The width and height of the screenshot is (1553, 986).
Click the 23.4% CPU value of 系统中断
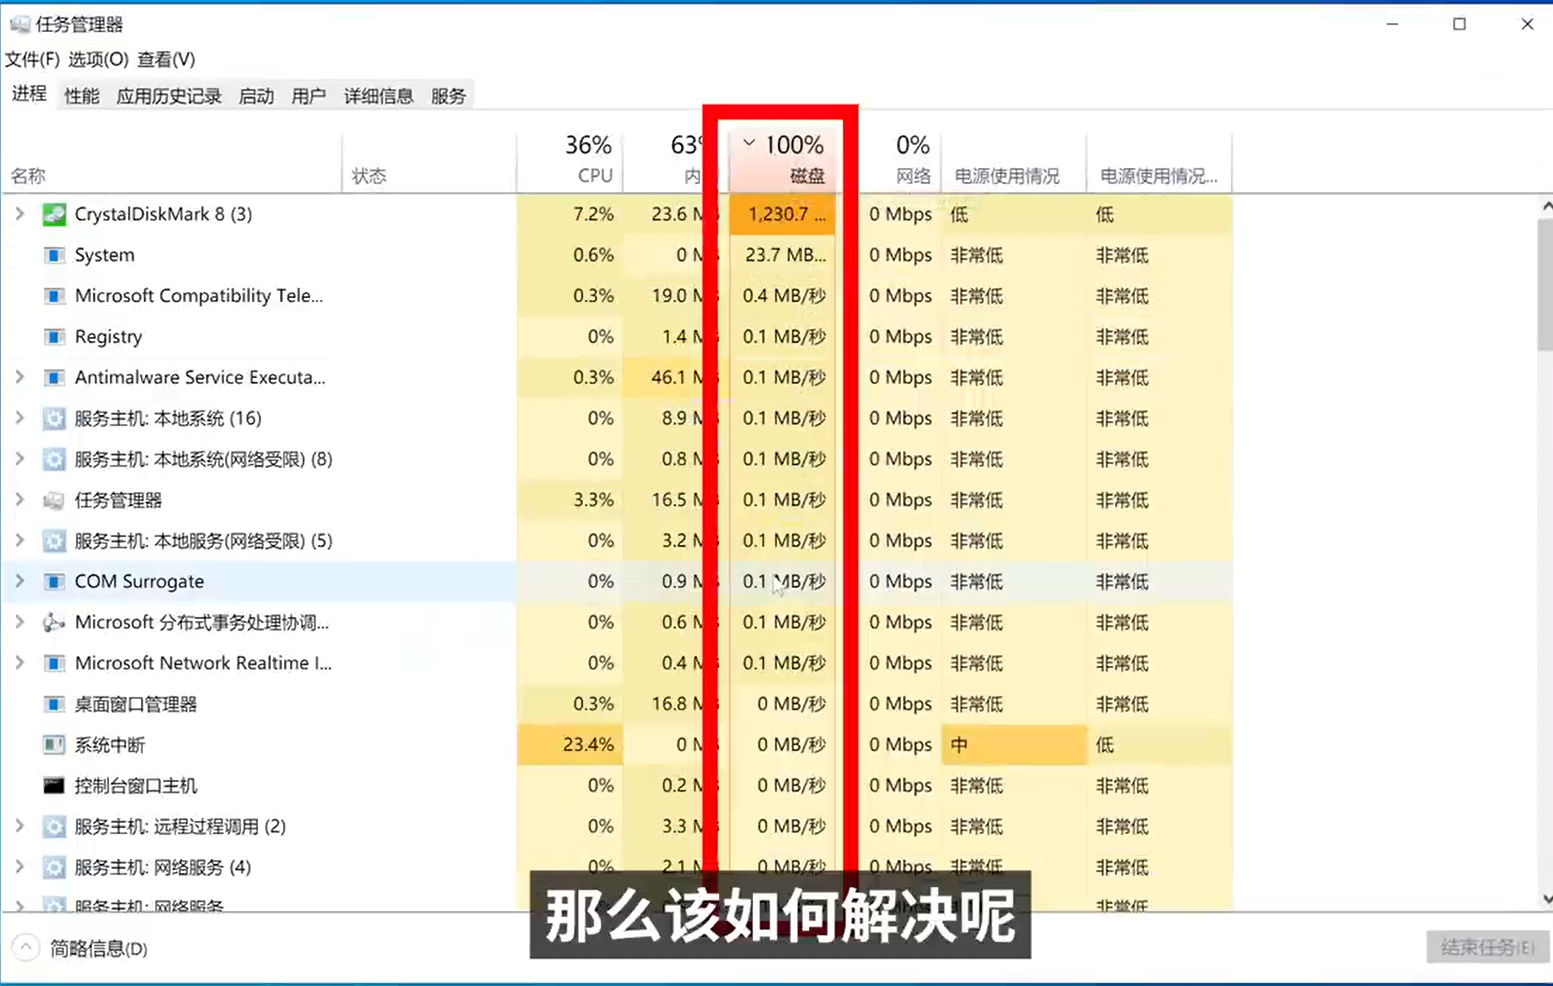point(570,745)
